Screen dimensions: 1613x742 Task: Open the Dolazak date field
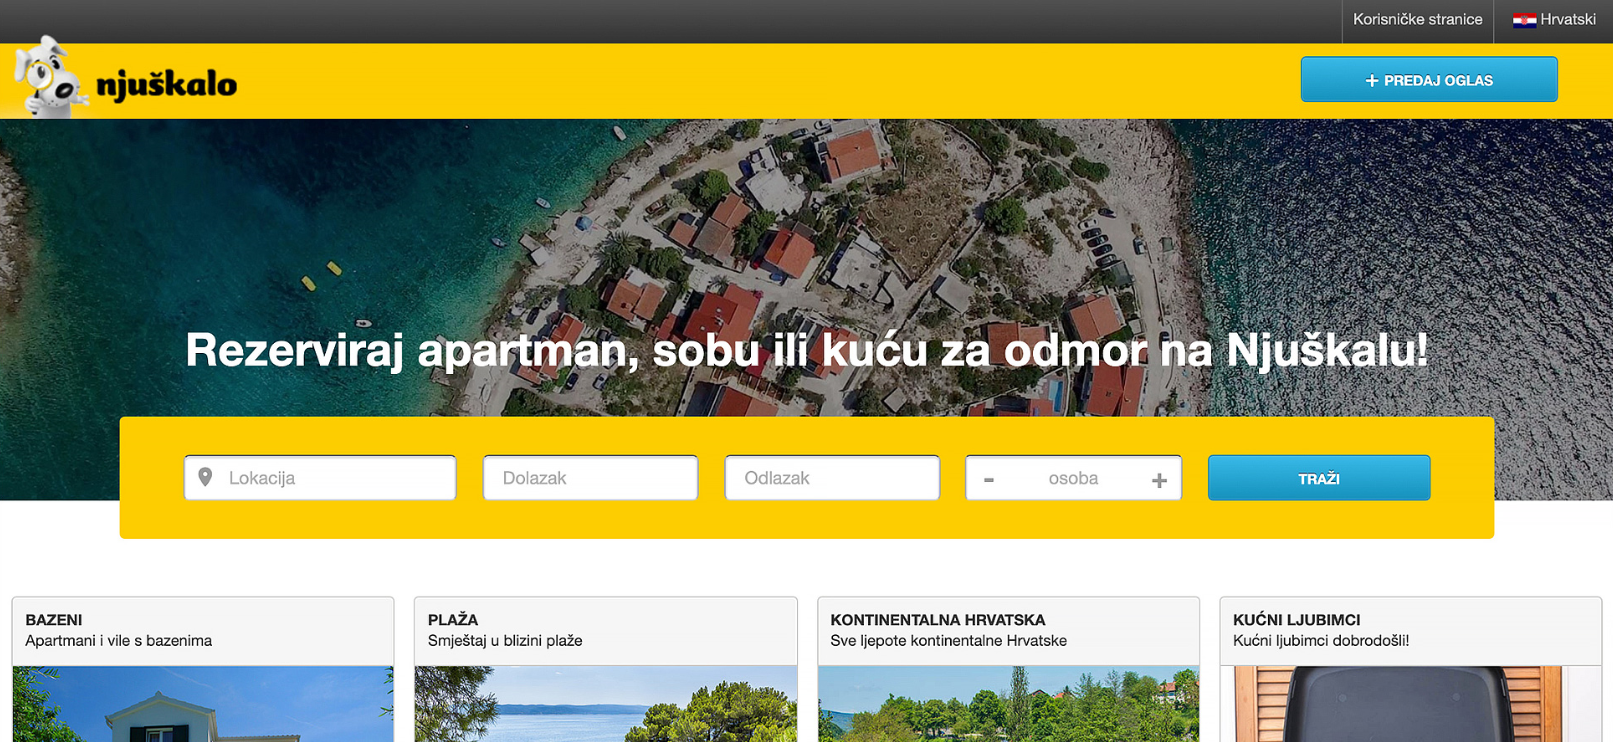tap(590, 478)
